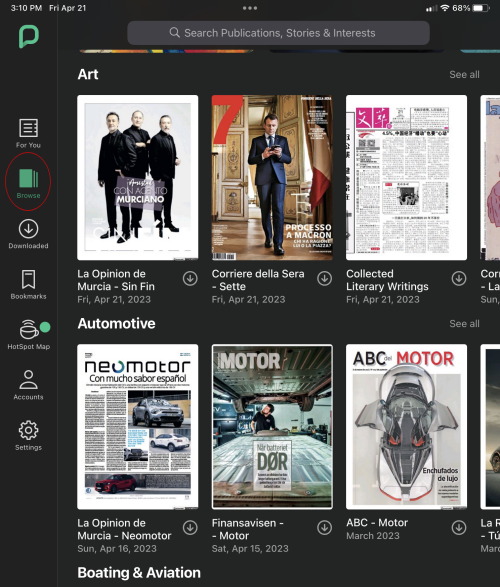
Task: Open Bookmarks in the sidebar
Action: coord(28,285)
